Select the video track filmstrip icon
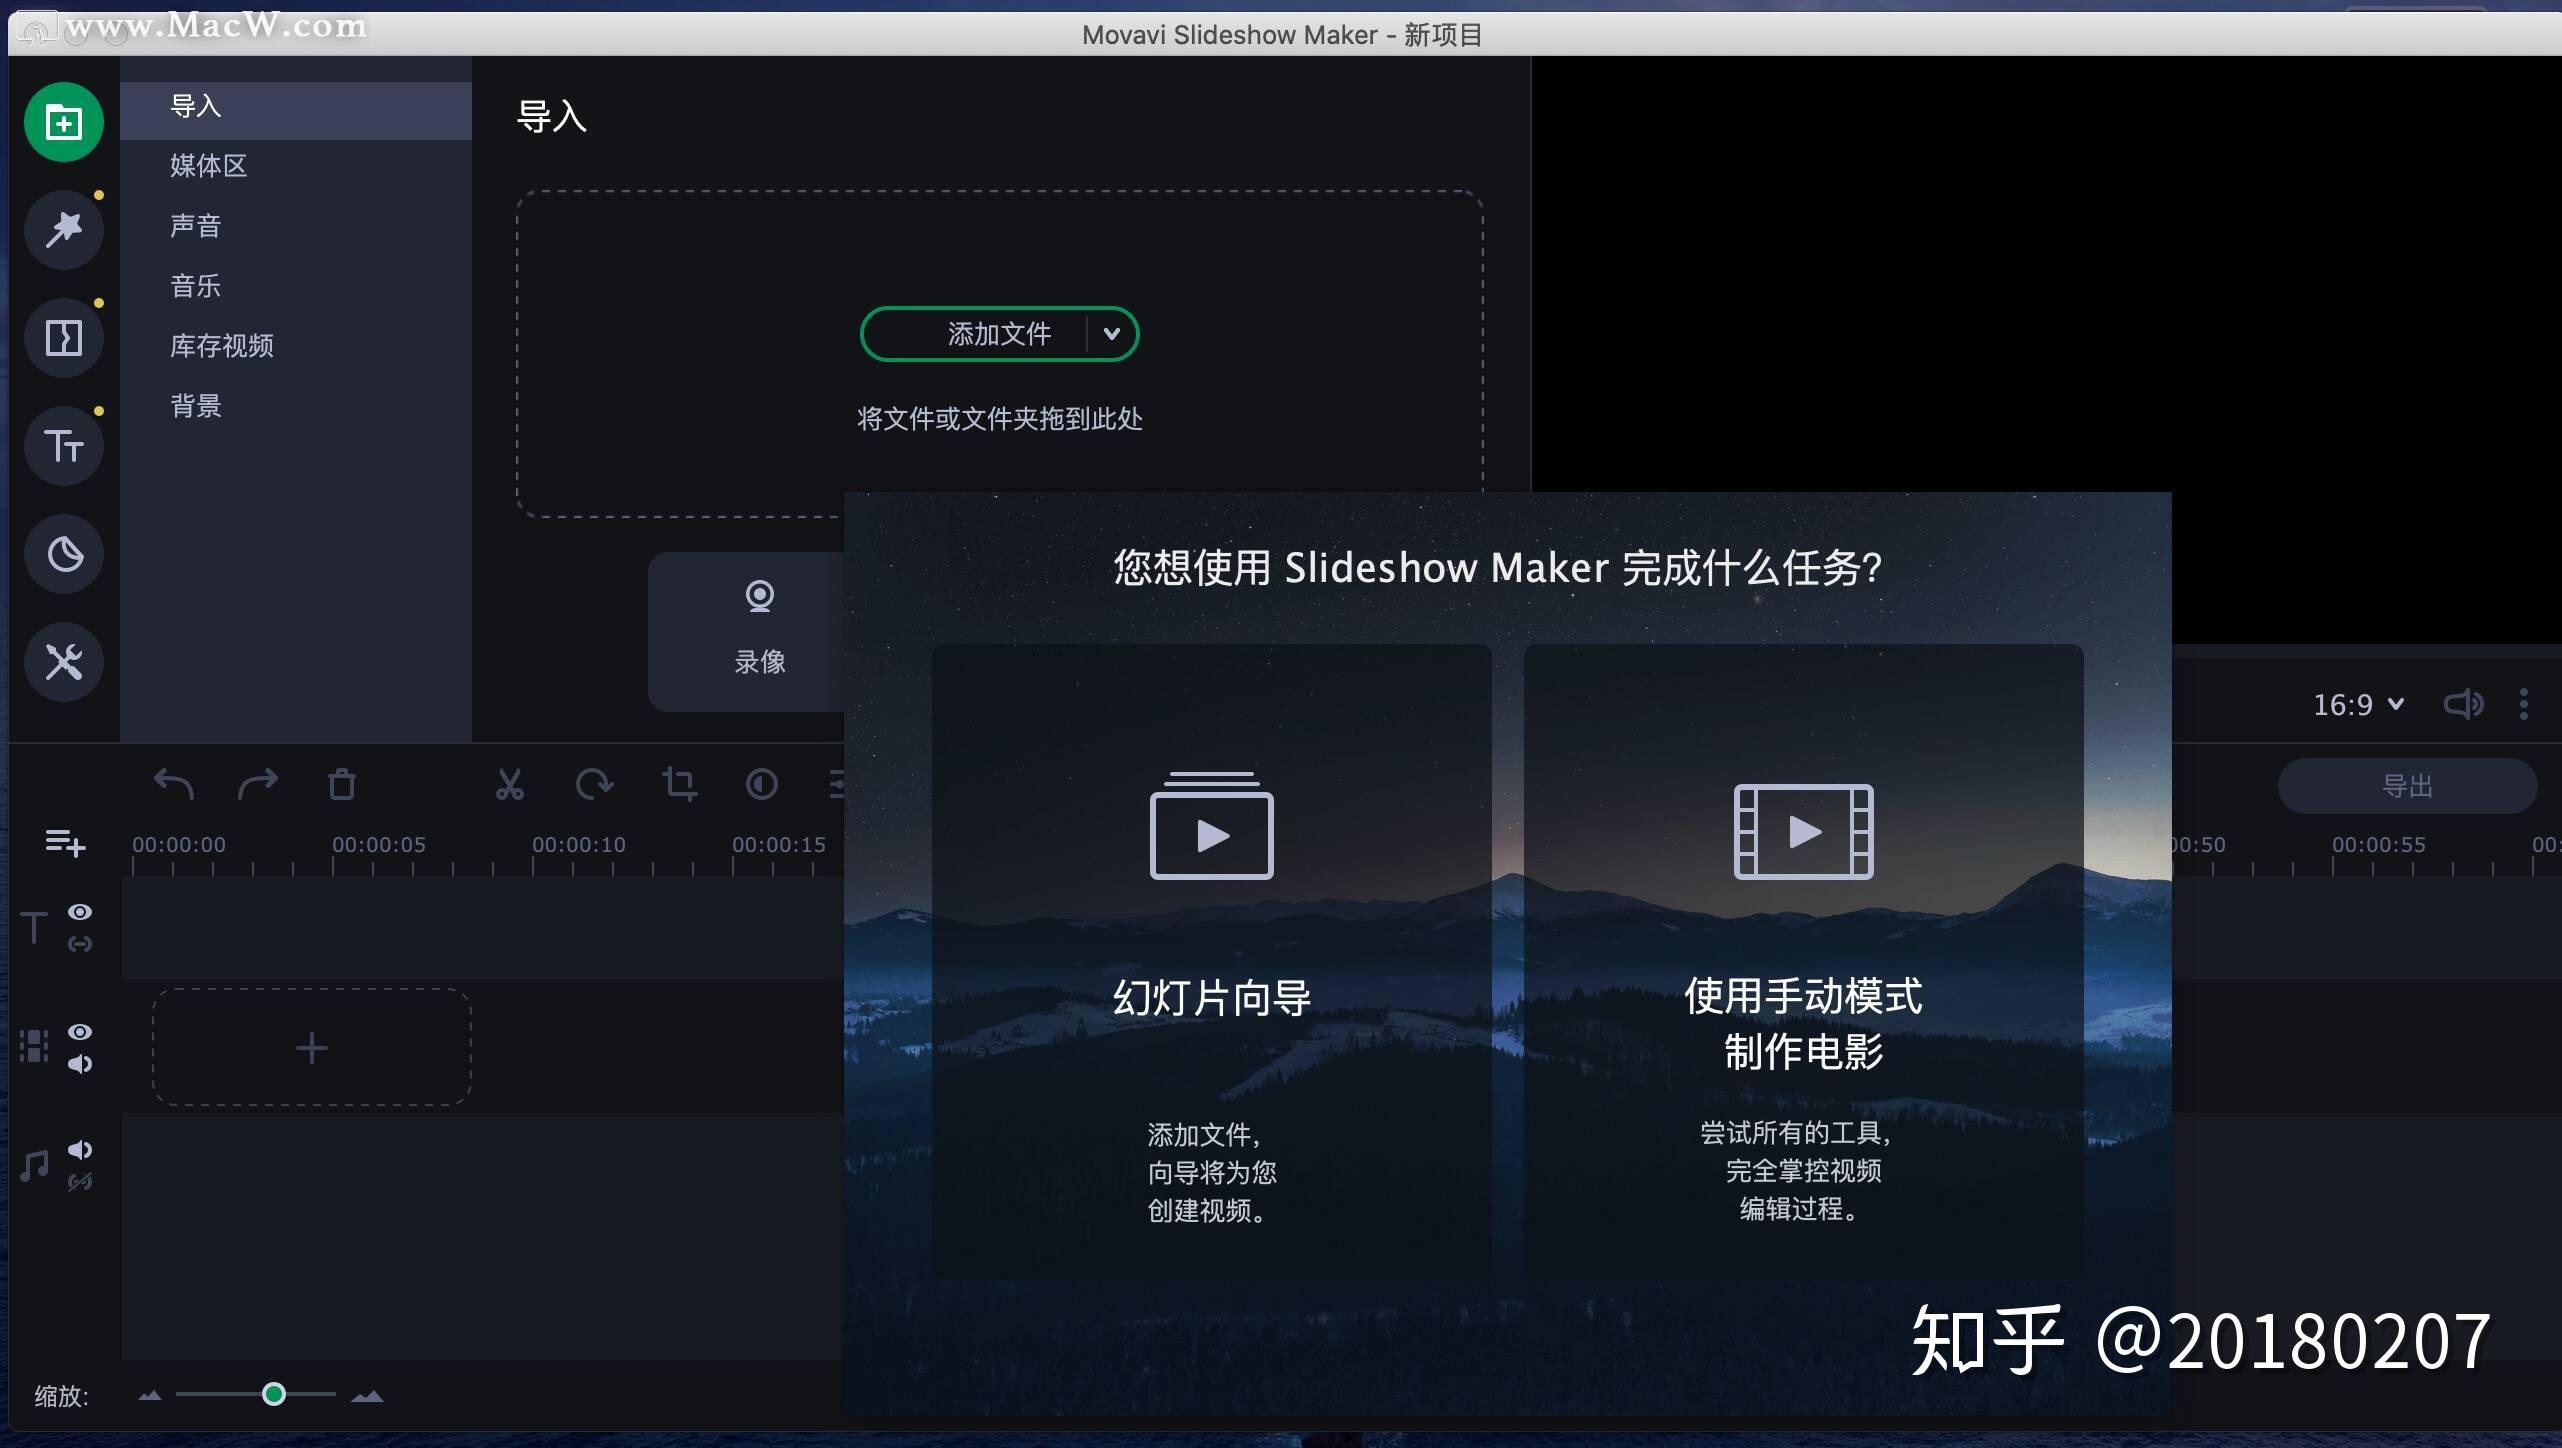This screenshot has width=2562, height=1448. click(x=34, y=1046)
